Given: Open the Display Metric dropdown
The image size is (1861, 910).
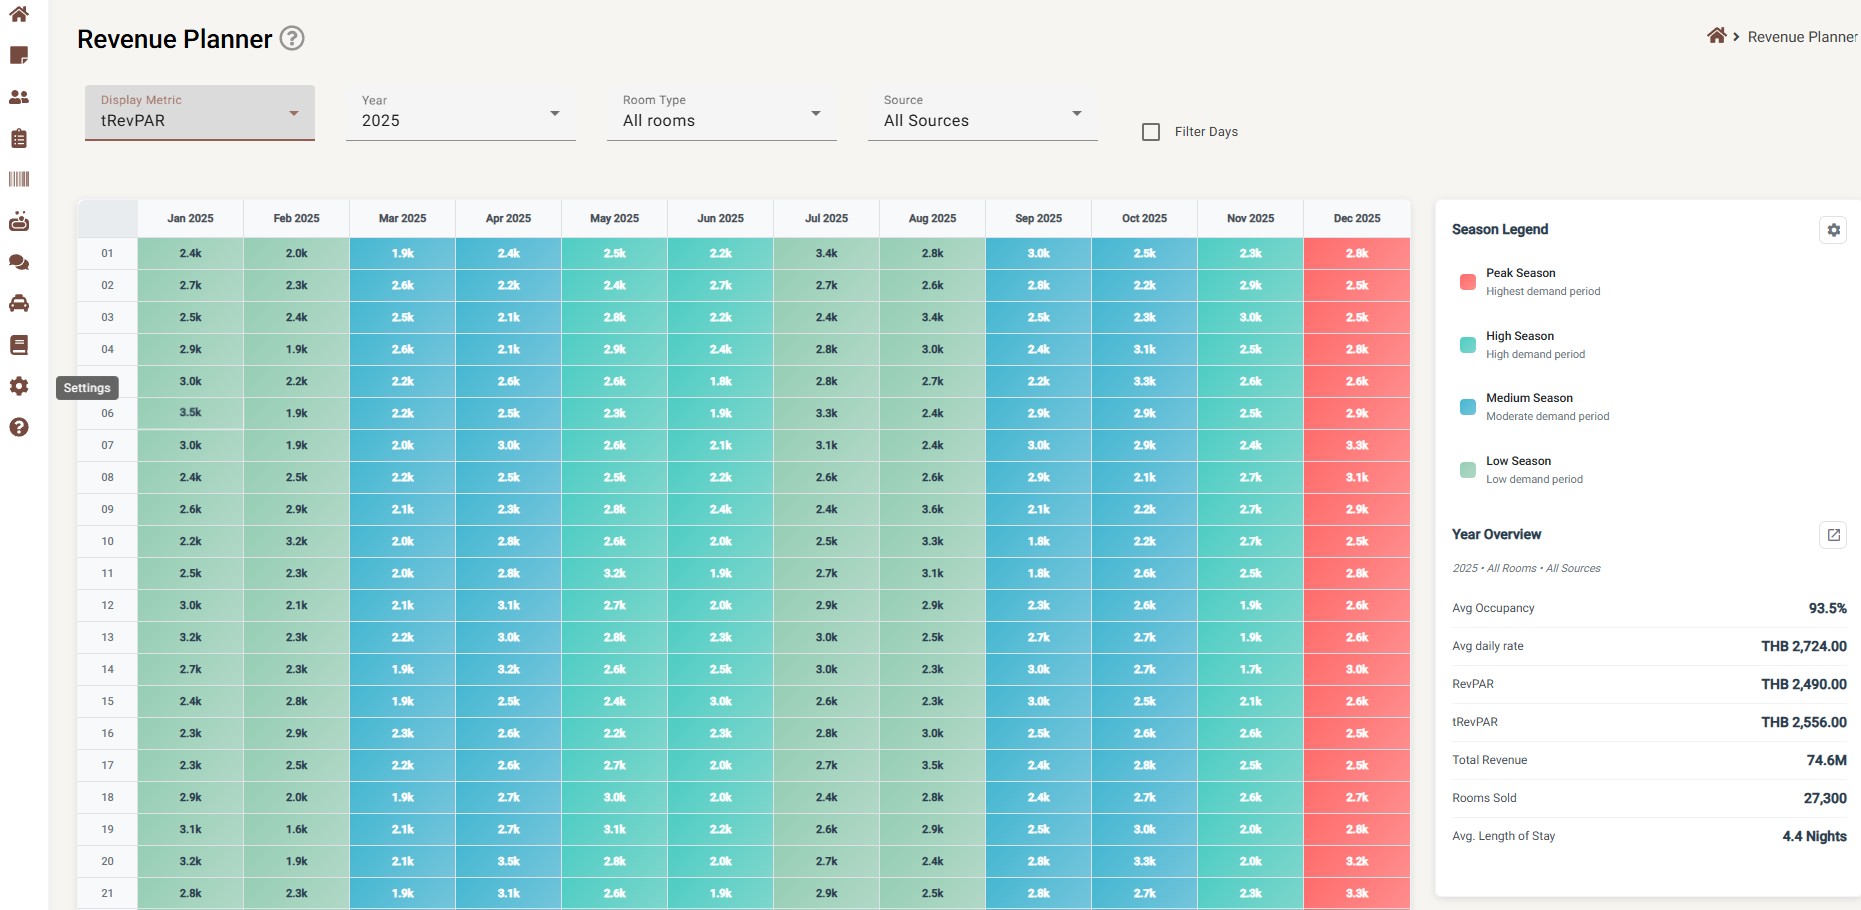Looking at the screenshot, I should 200,113.
